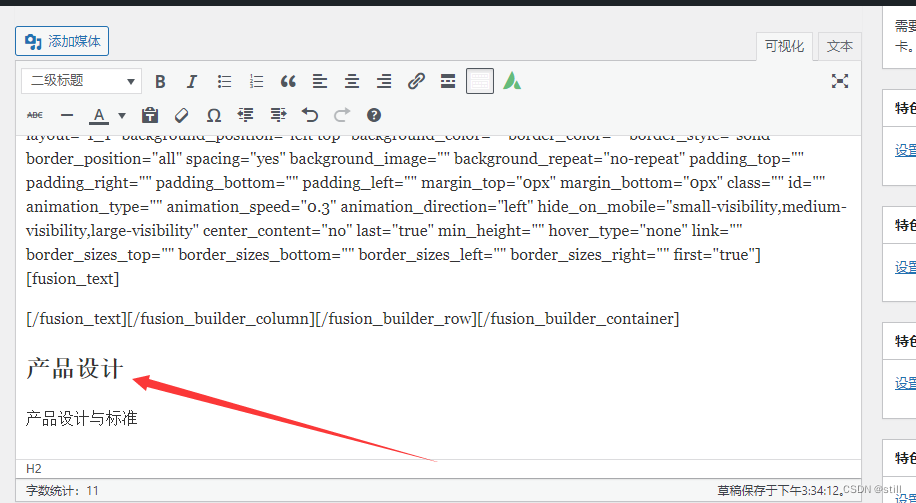Click the [fusion_text] shortcode line
This screenshot has width=916, height=503.
click(72, 279)
